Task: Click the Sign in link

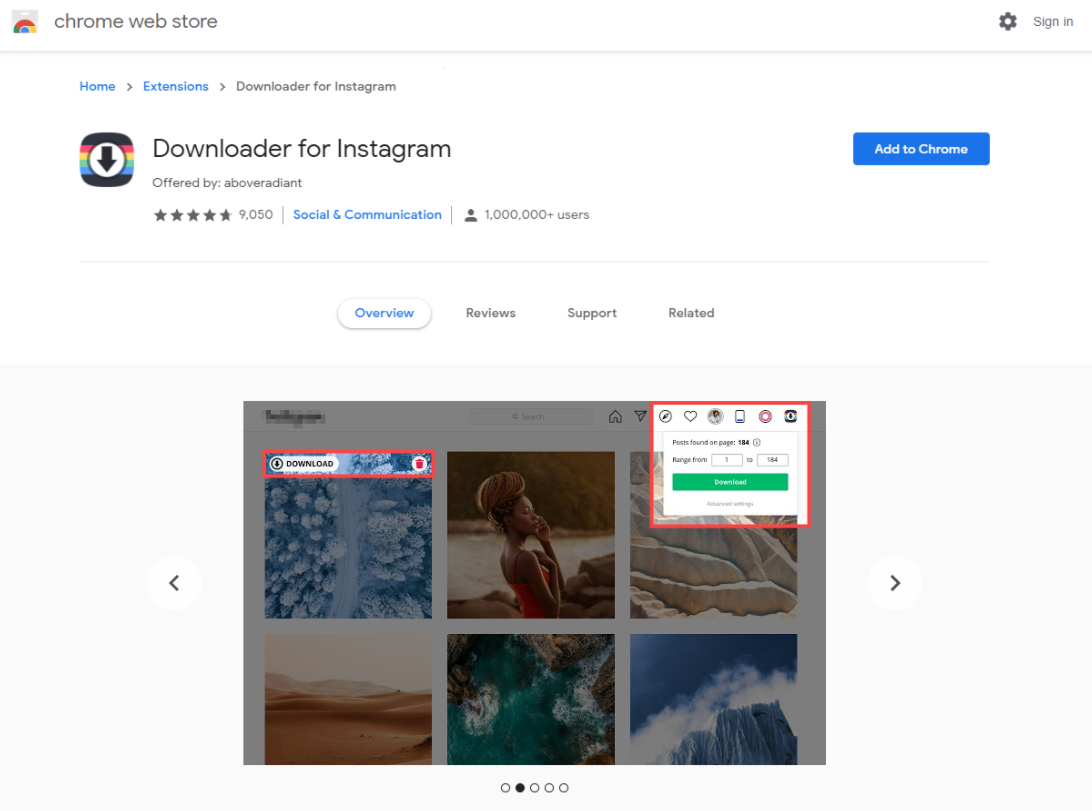Action: tap(1053, 22)
